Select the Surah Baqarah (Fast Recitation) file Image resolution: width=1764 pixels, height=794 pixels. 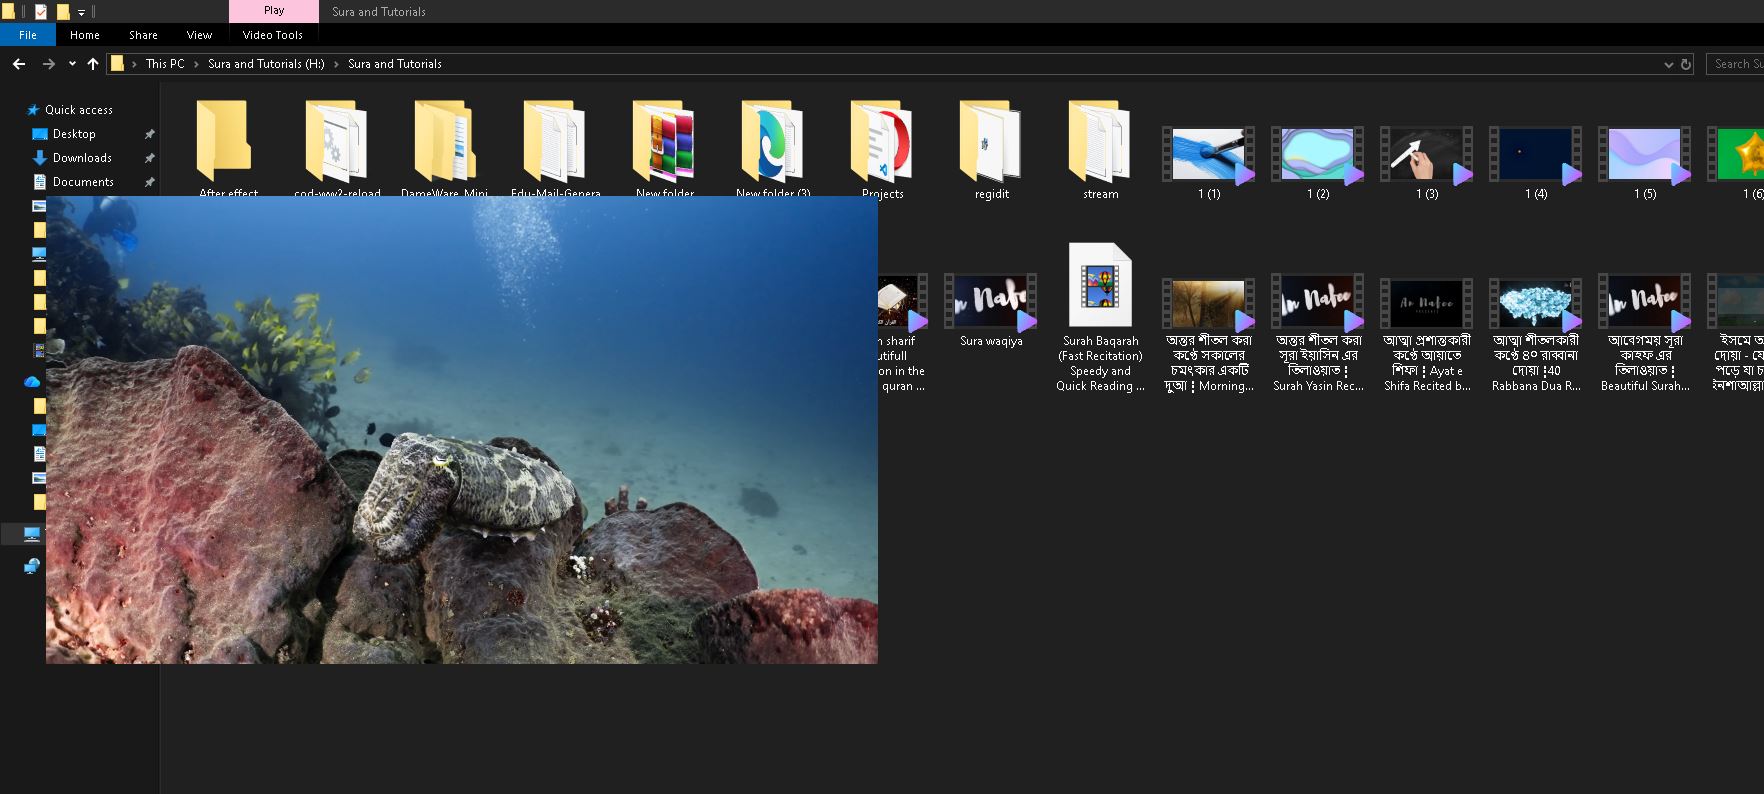point(1100,317)
